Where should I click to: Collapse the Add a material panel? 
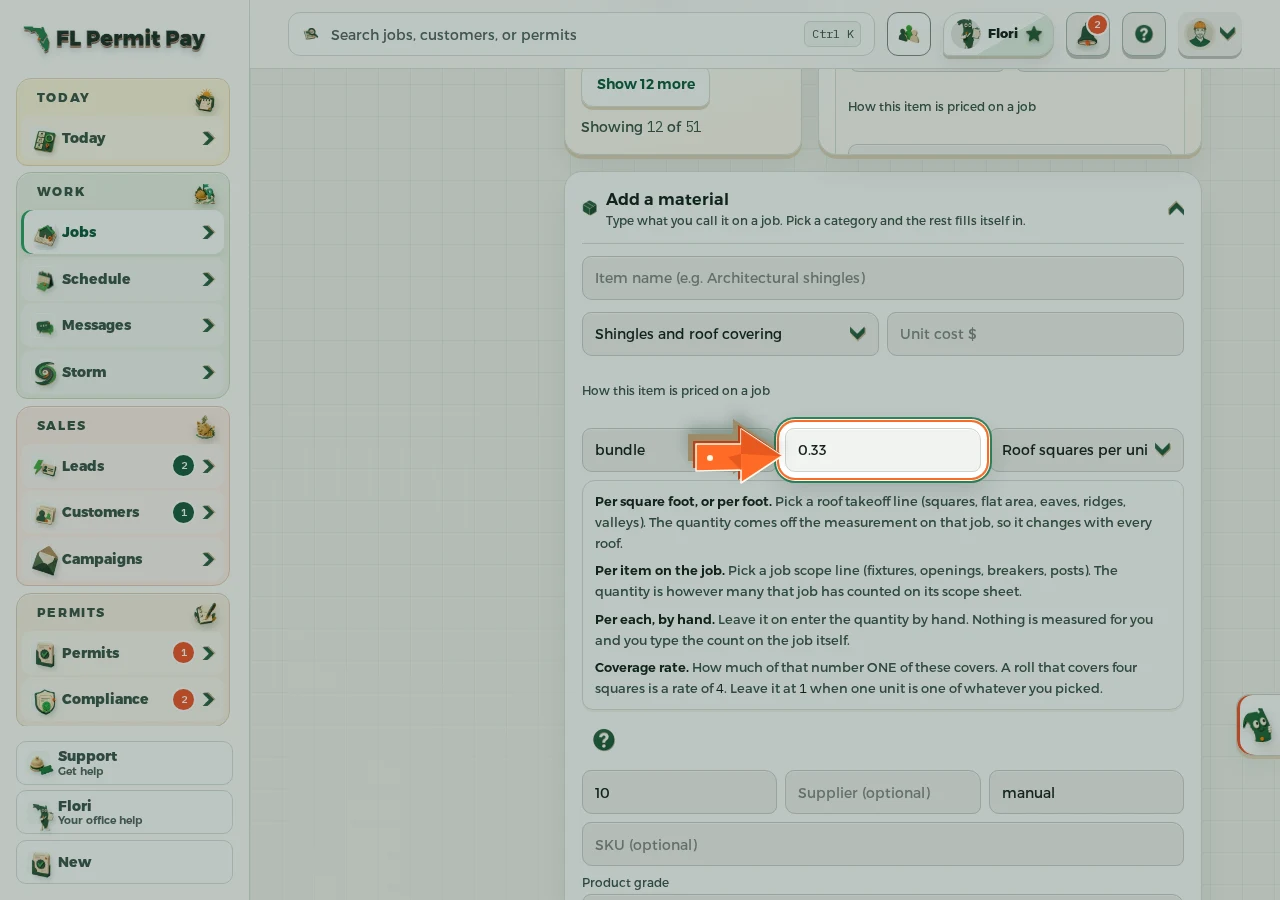(1176, 208)
